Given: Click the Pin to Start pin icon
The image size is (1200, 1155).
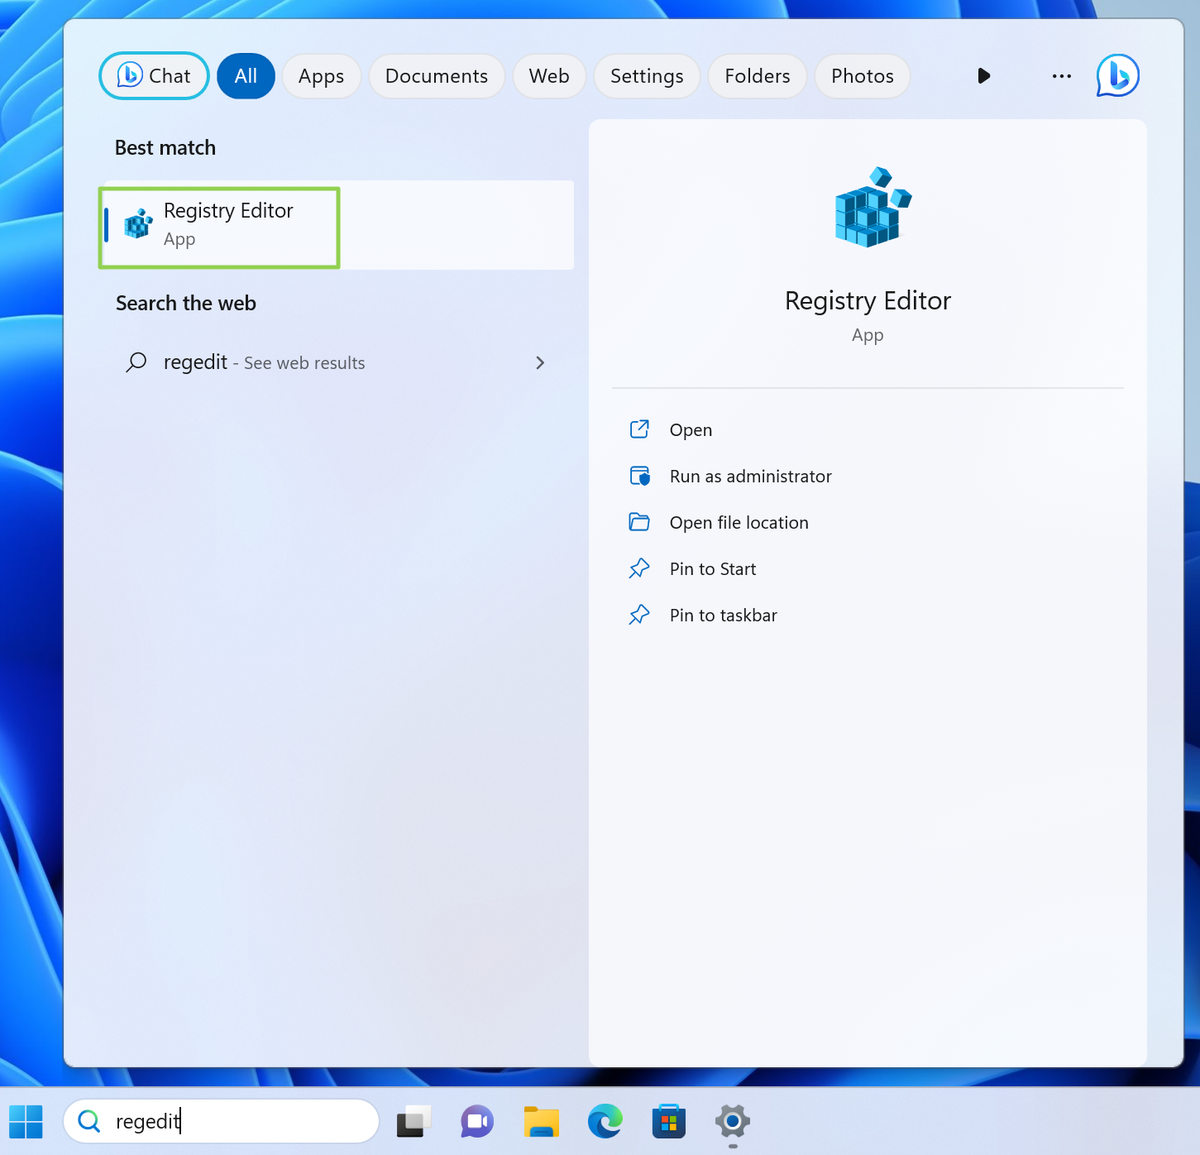Looking at the screenshot, I should 640,568.
